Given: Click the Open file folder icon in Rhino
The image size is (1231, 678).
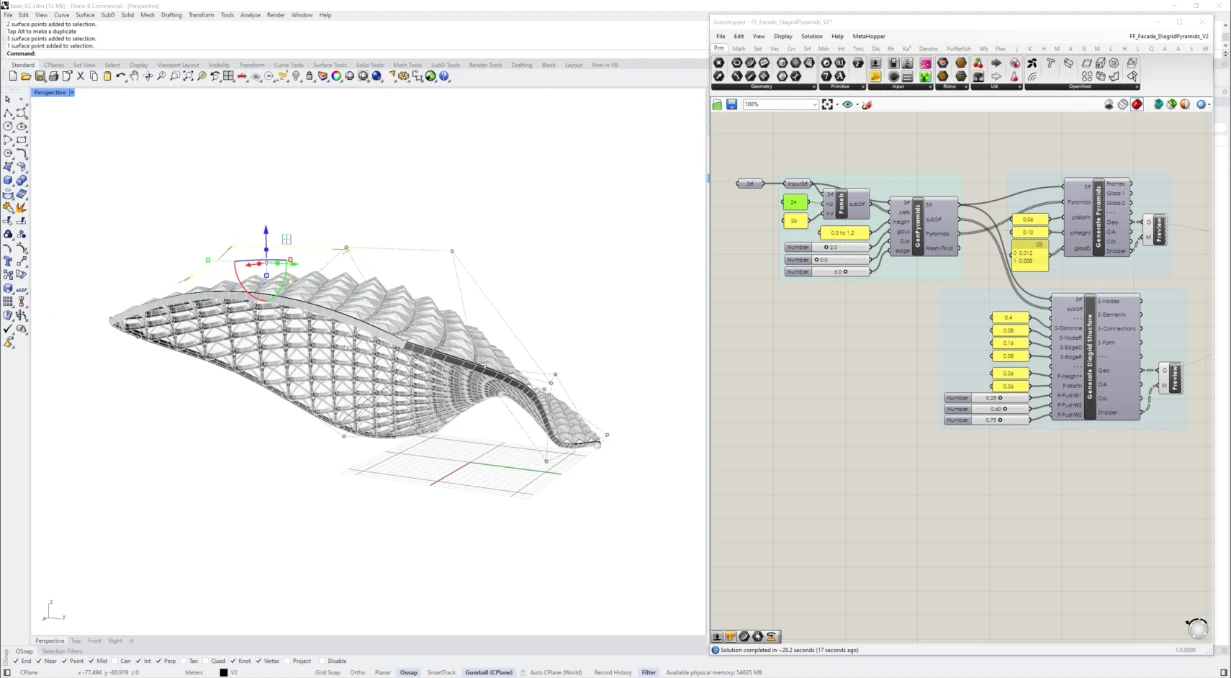Looking at the screenshot, I should tap(25, 76).
